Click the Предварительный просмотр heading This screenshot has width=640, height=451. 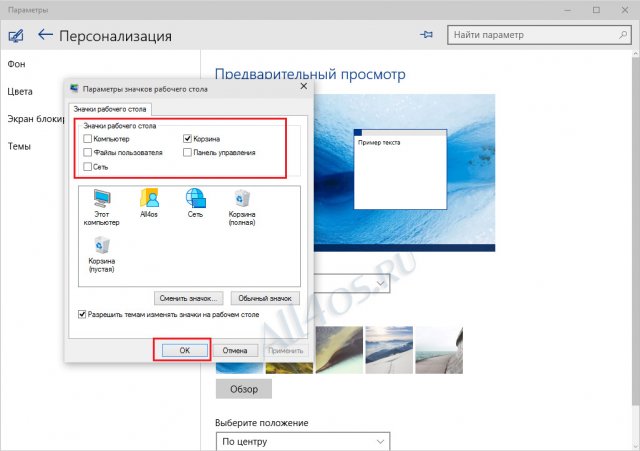click(310, 74)
